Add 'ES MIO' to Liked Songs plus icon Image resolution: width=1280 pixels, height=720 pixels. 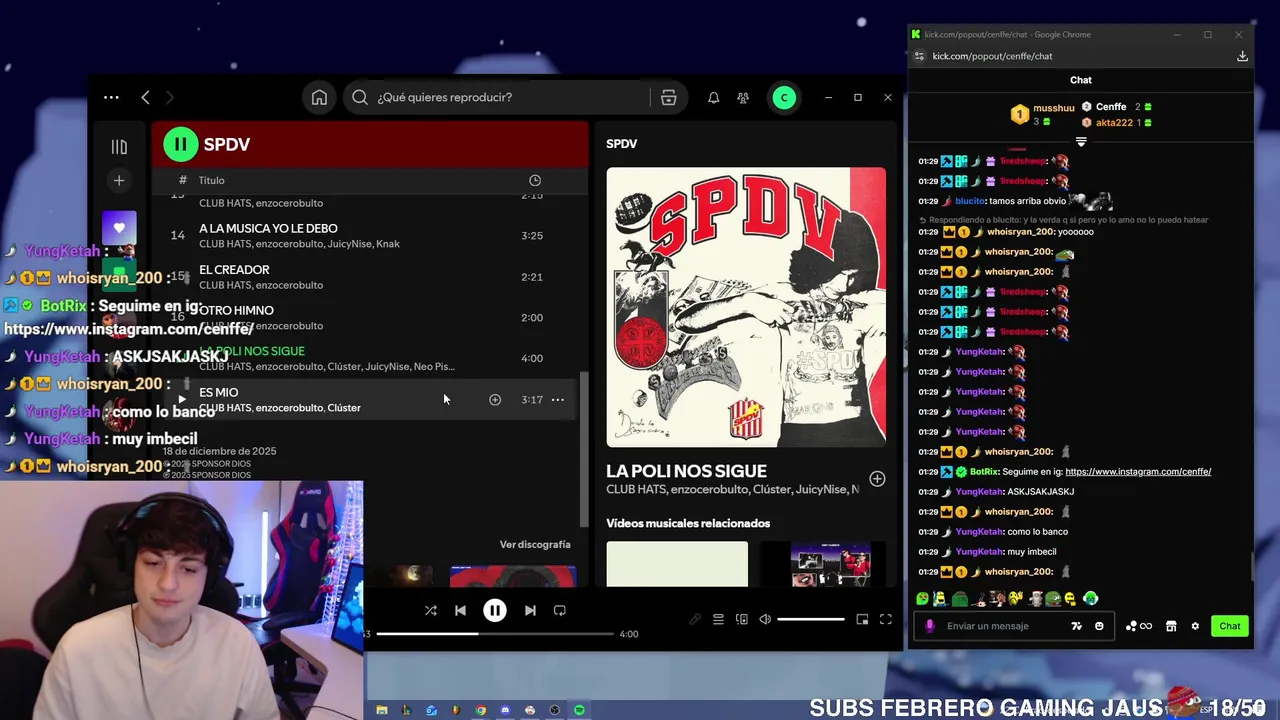coord(495,399)
